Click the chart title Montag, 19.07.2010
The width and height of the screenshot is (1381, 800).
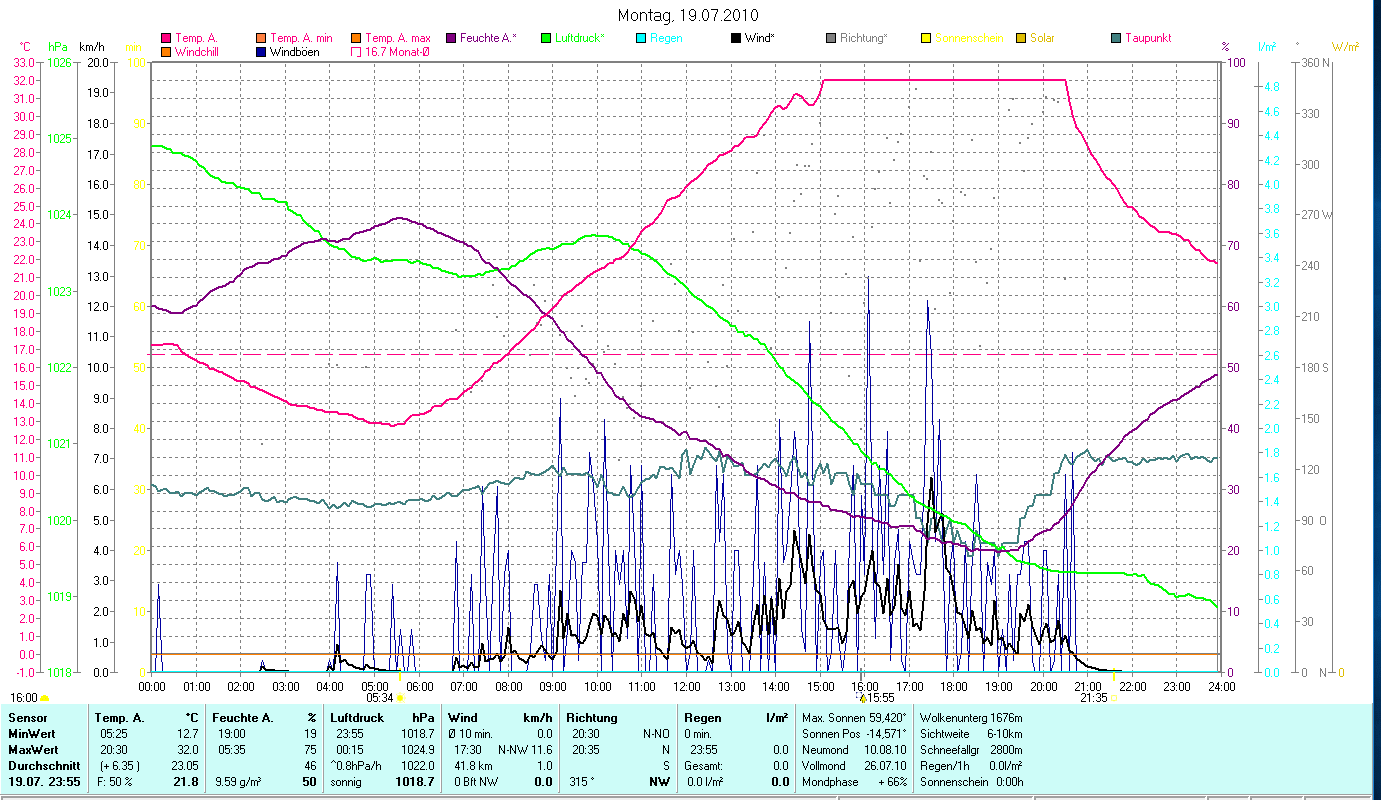[688, 15]
